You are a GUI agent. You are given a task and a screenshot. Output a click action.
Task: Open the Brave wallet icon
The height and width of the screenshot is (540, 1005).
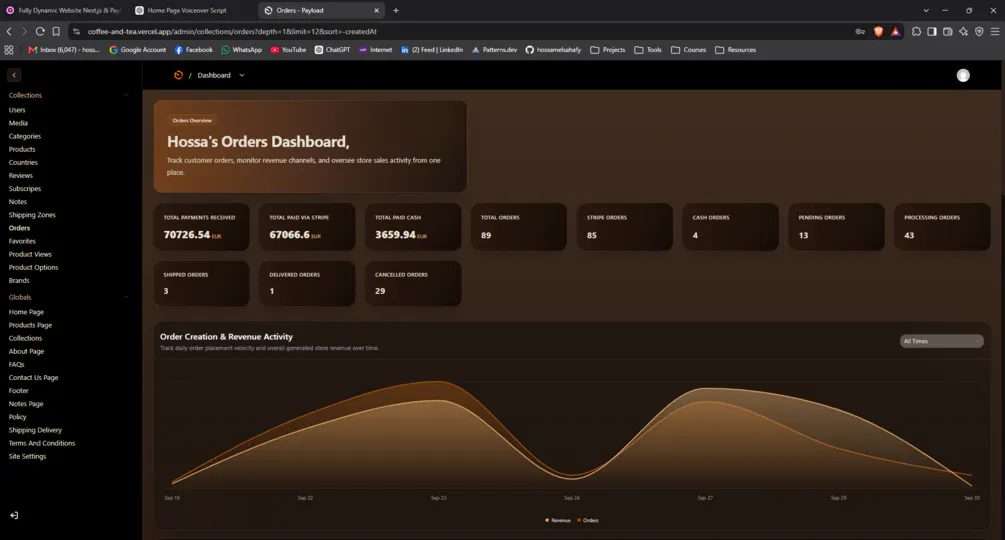pyautogui.click(x=947, y=31)
